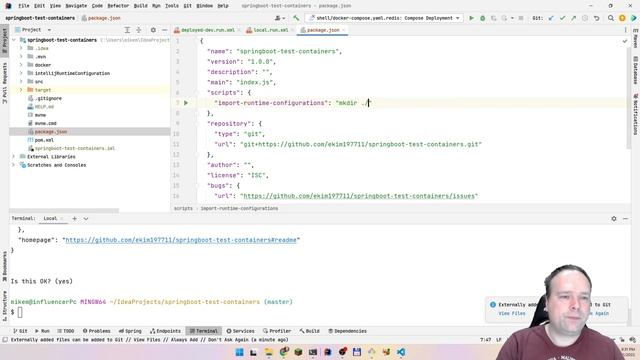Open Run tool window button
Image resolution: width=640 pixels, height=360 pixels.
[x=42, y=331]
